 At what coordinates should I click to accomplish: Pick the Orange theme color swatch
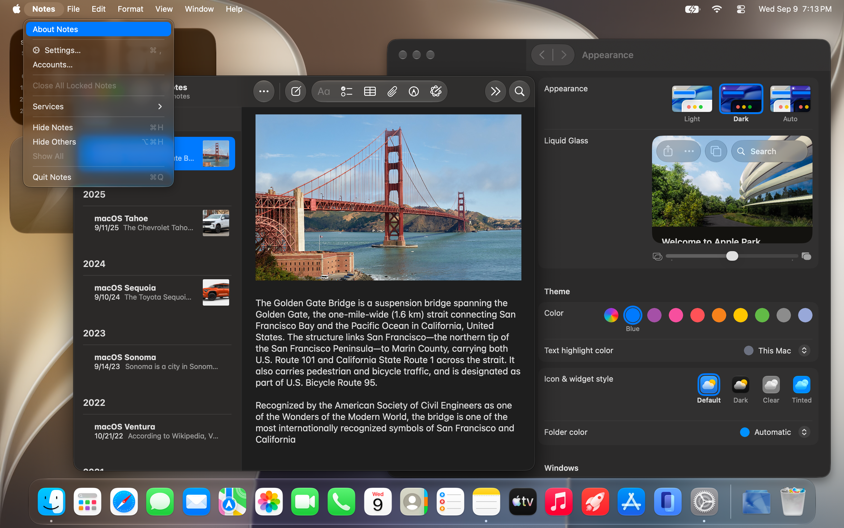719,315
